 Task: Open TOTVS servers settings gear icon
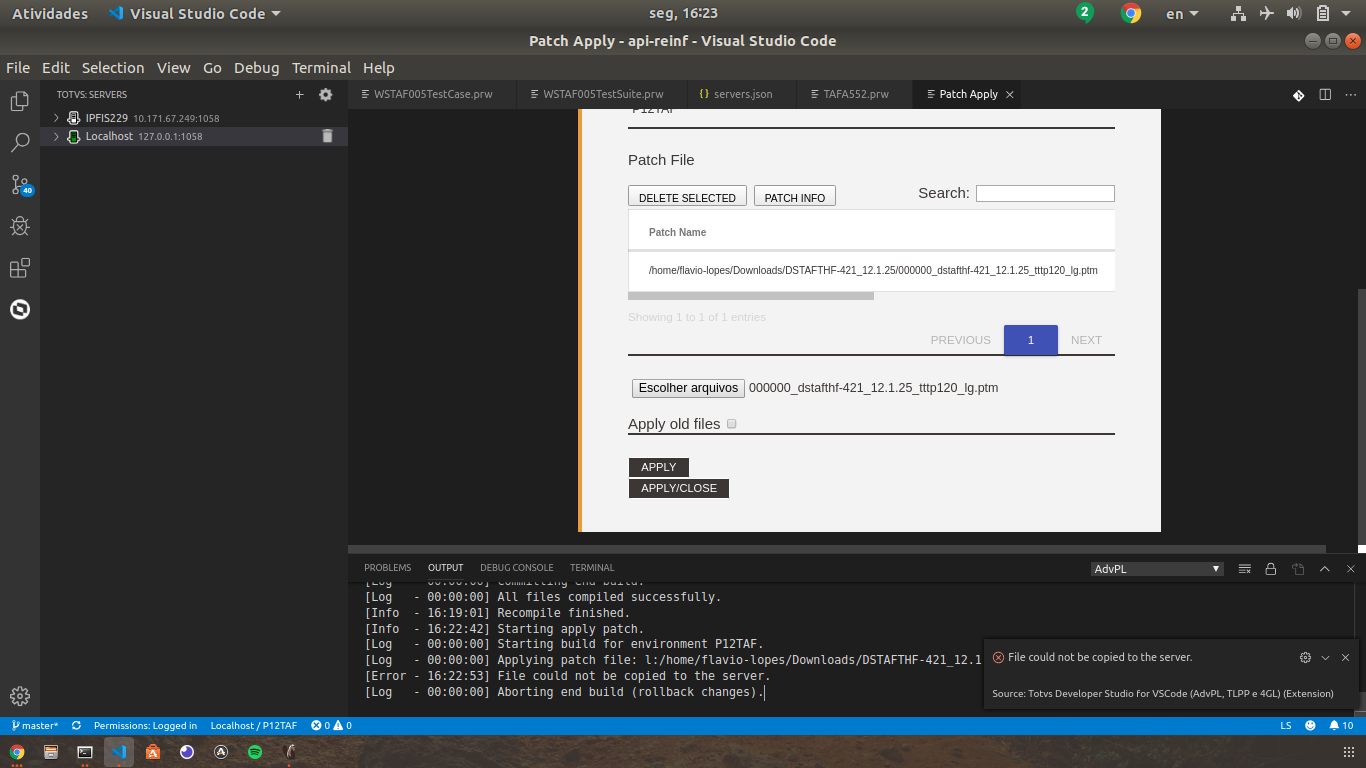click(x=325, y=95)
